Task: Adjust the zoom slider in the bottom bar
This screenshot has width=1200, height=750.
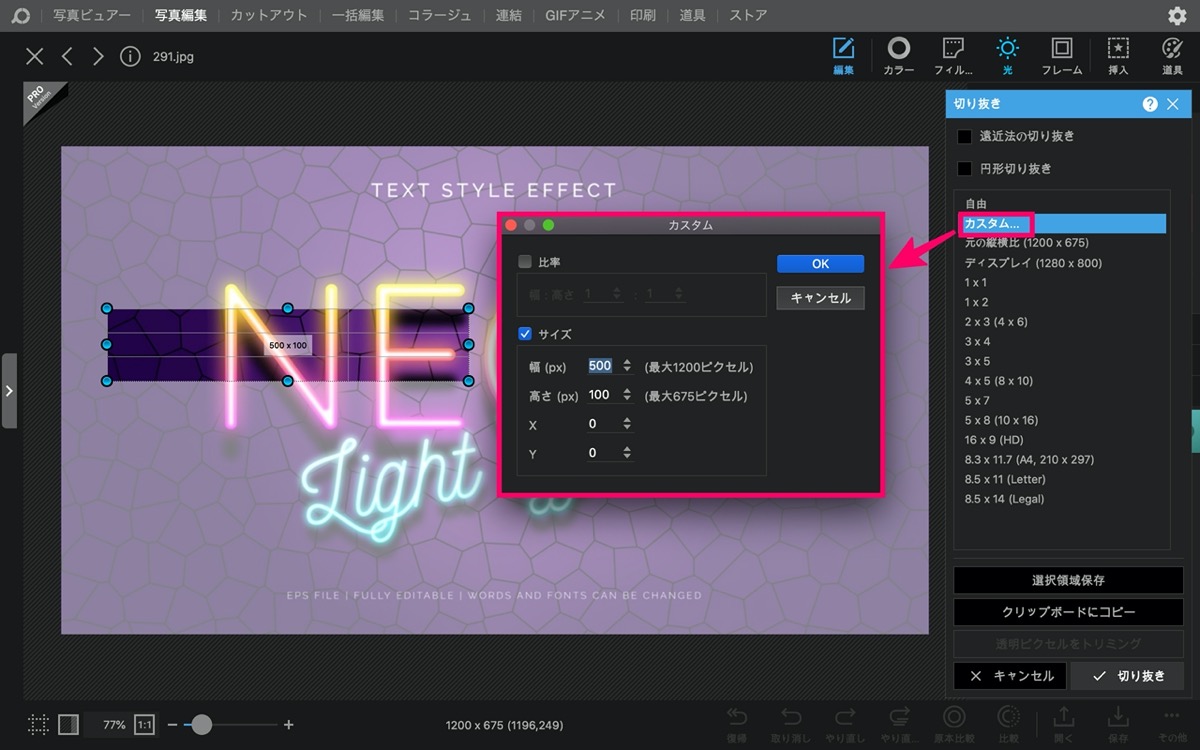Action: point(202,724)
